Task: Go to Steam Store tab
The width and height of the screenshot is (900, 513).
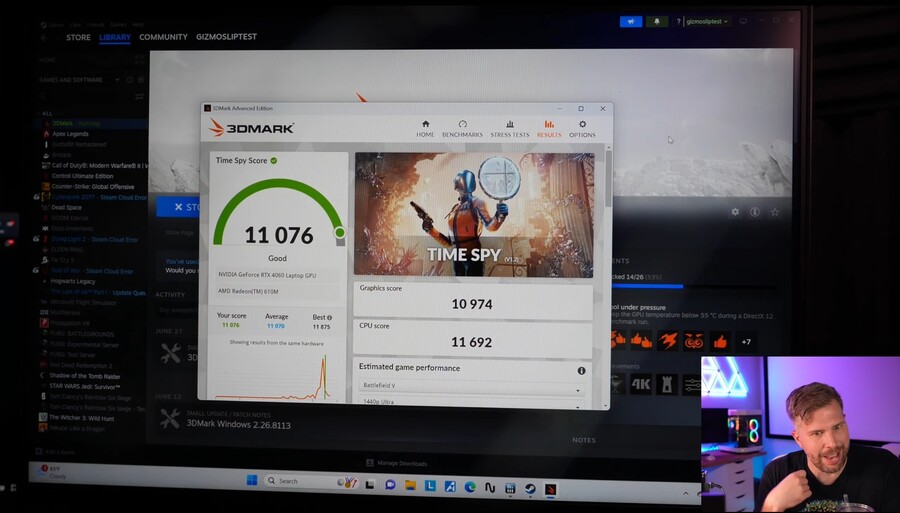Action: [78, 37]
